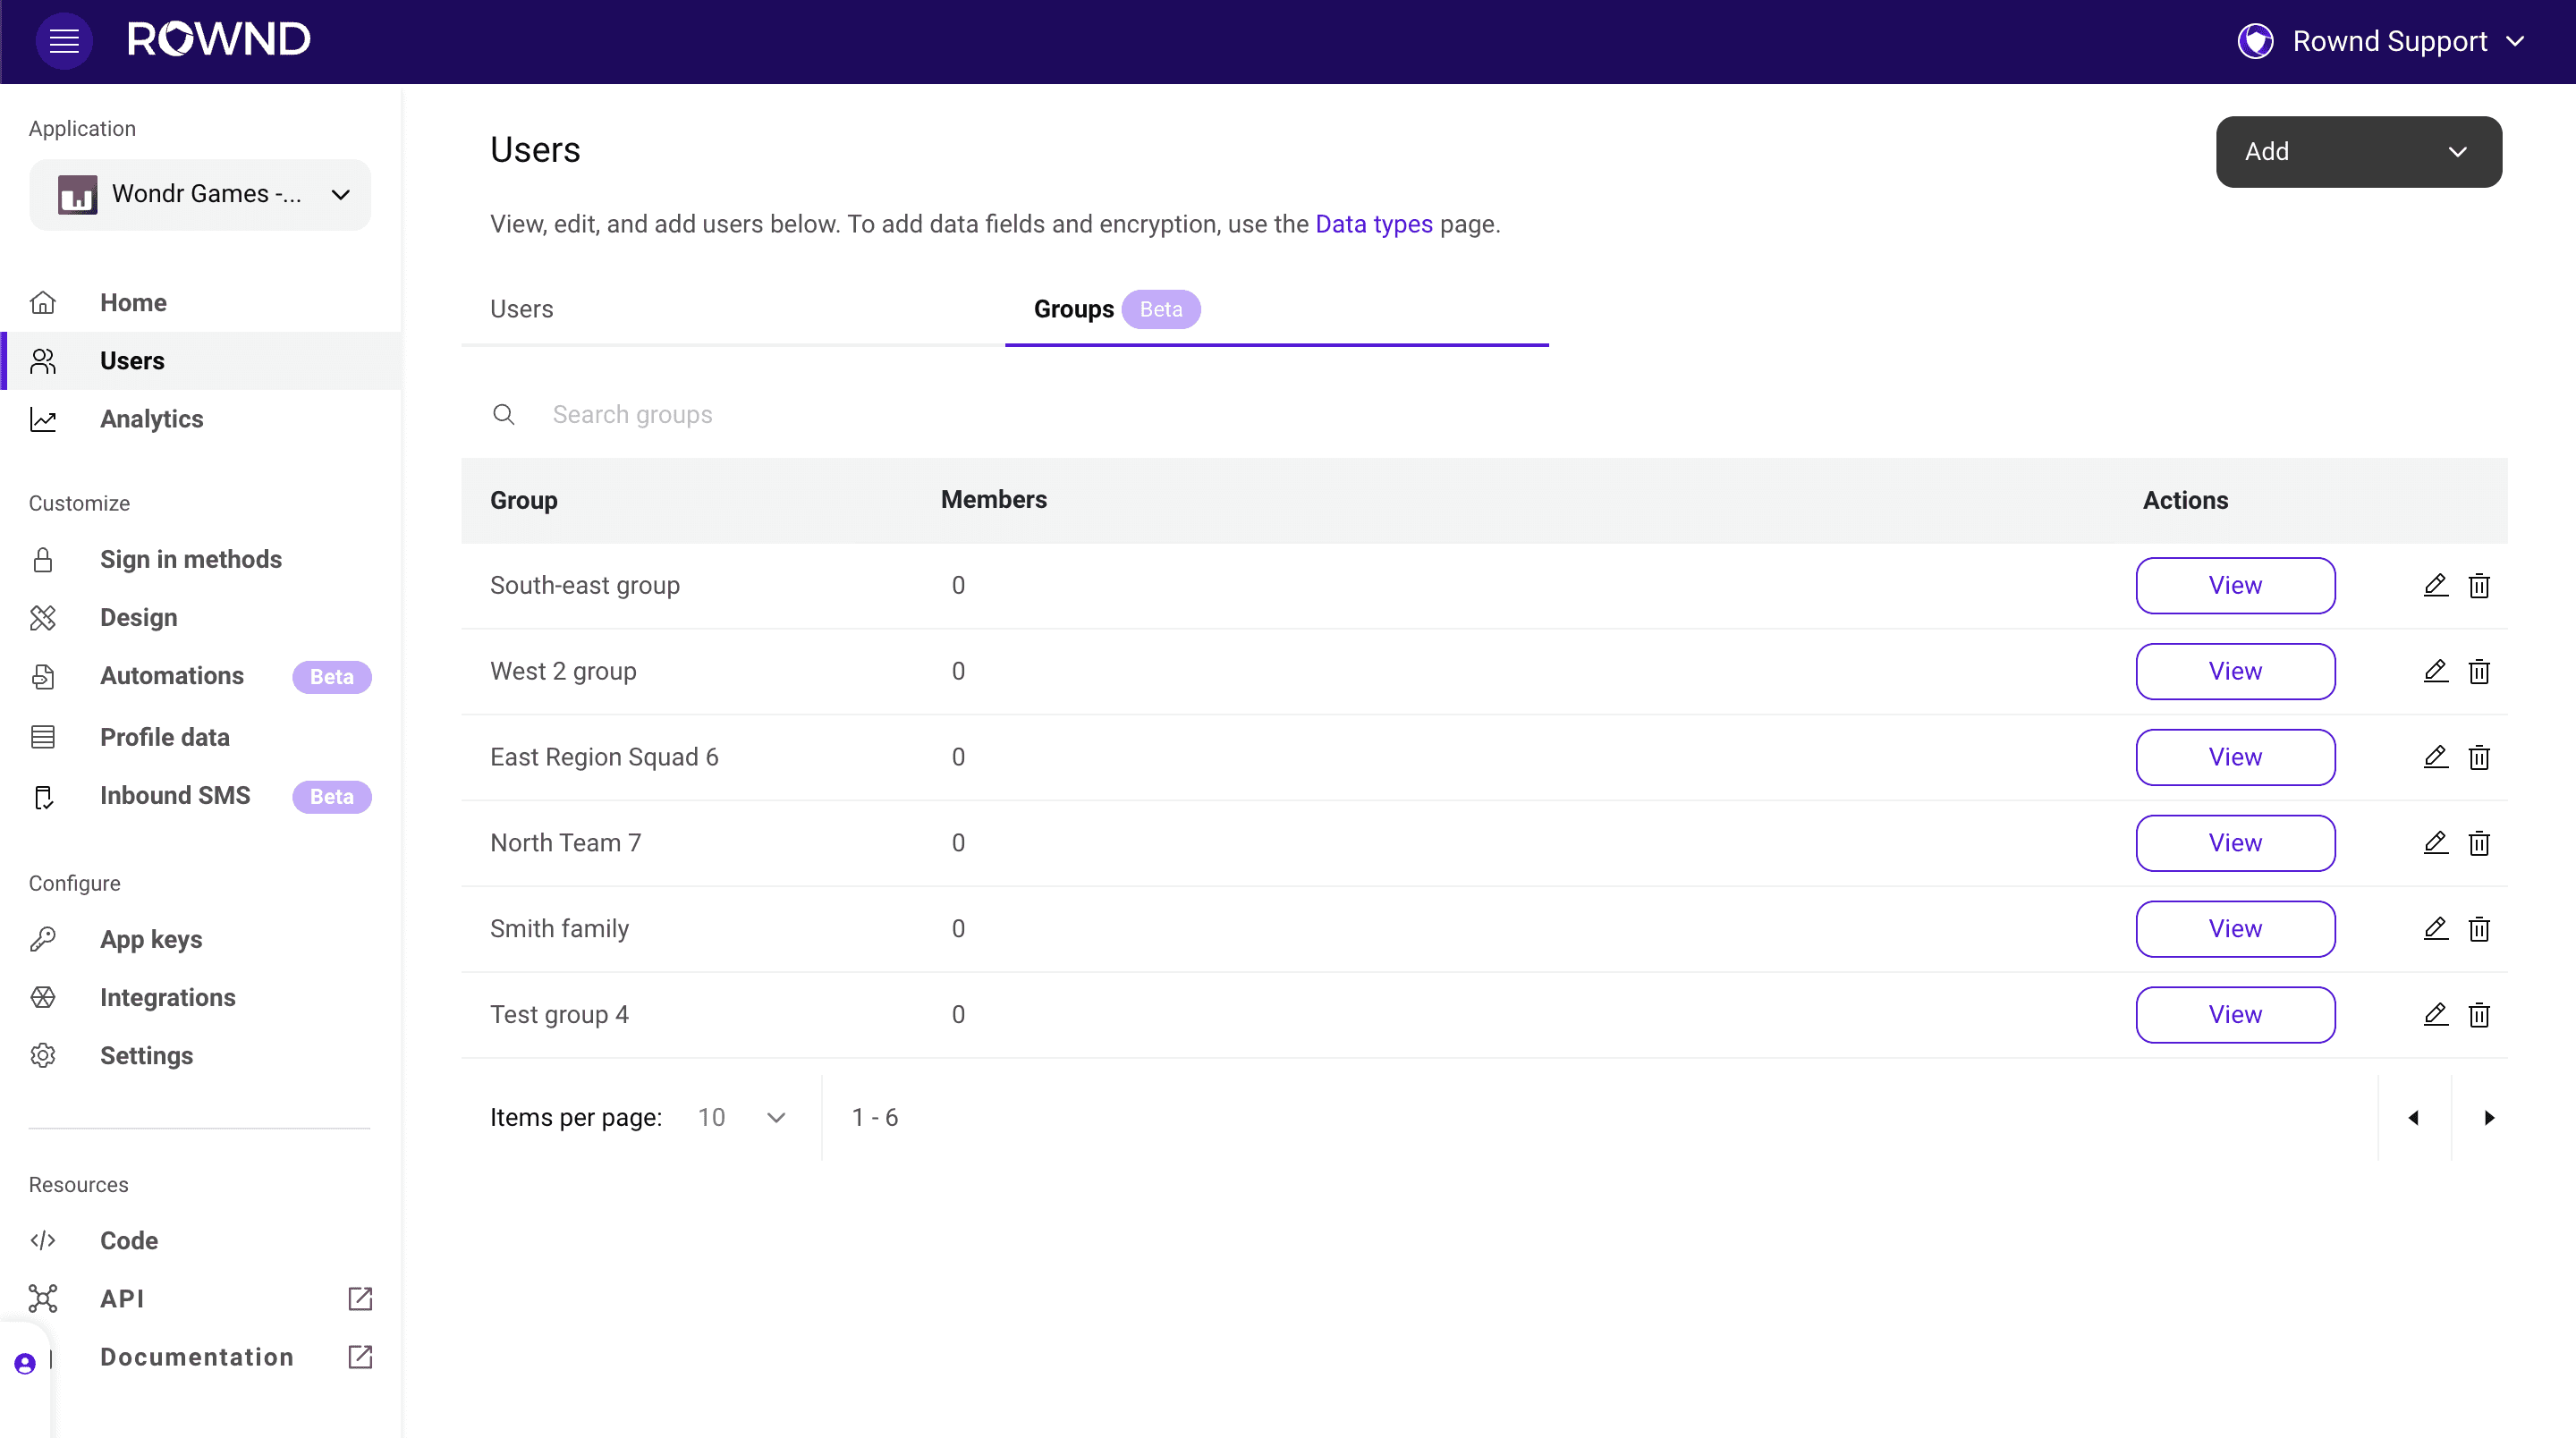Delete the Test group 4 entry
The width and height of the screenshot is (2576, 1438).
pos(2478,1015)
